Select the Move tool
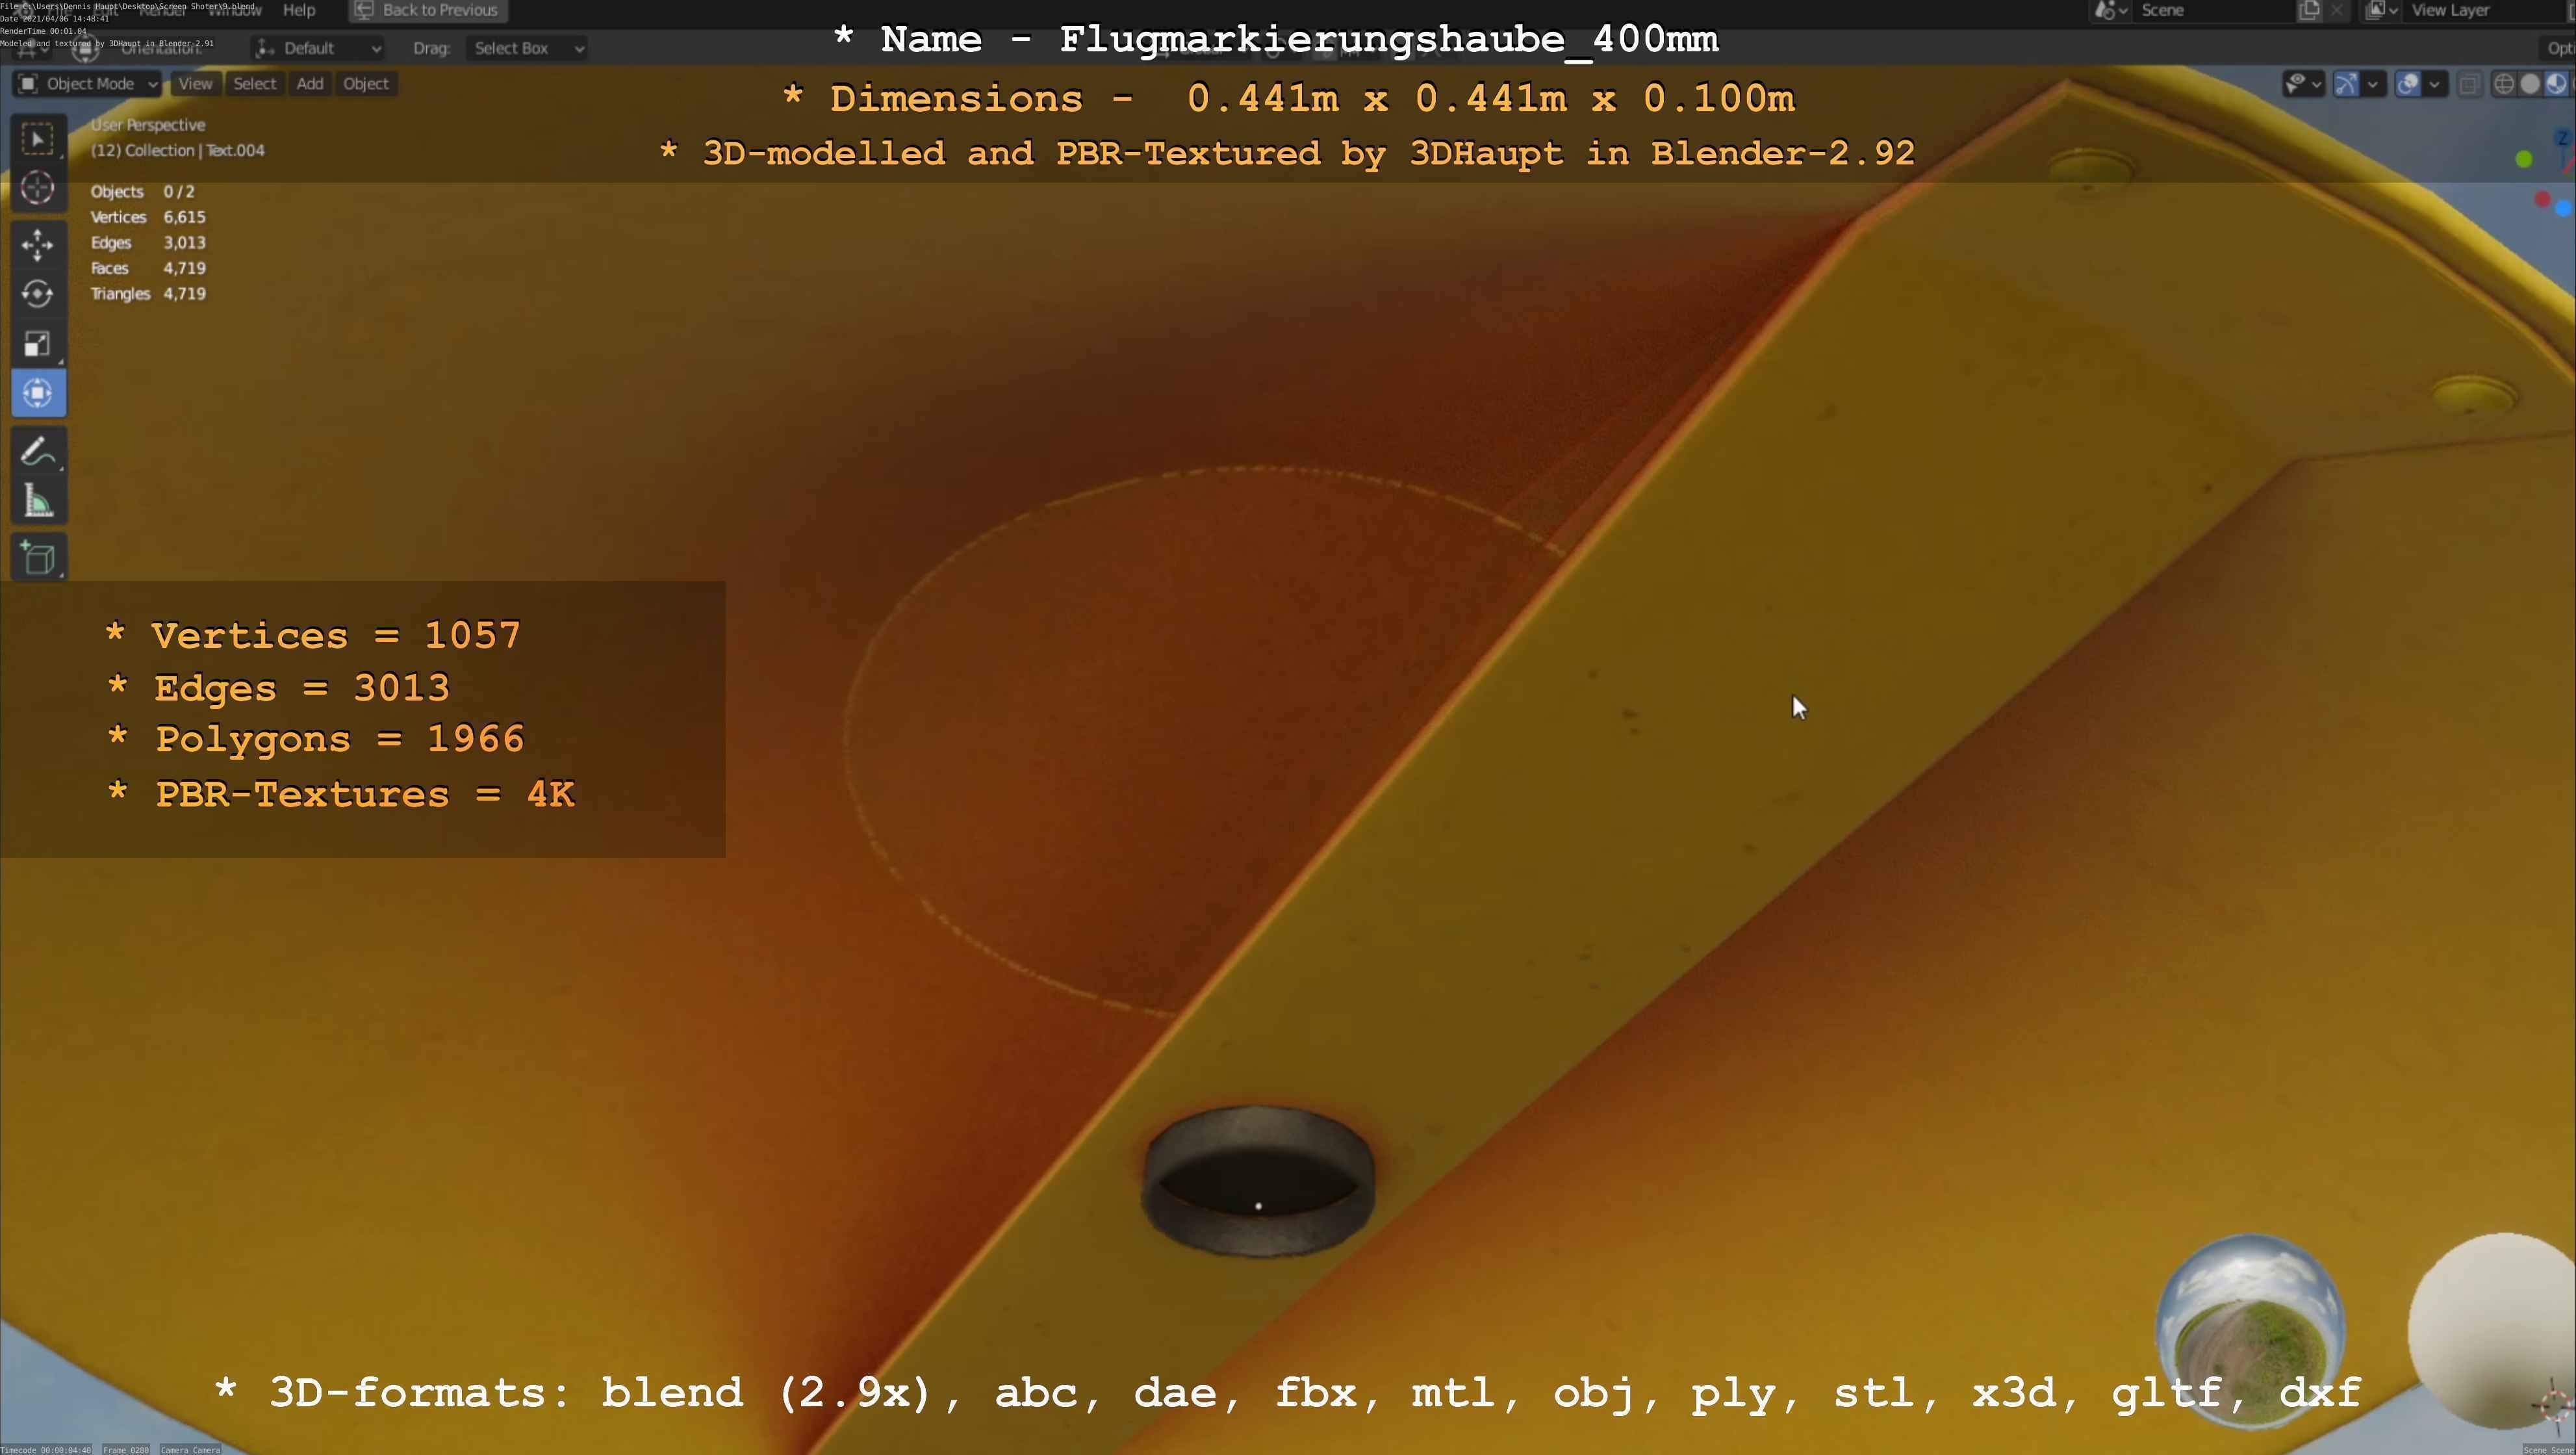Screen dimensions: 2576x1455 tap(38, 245)
